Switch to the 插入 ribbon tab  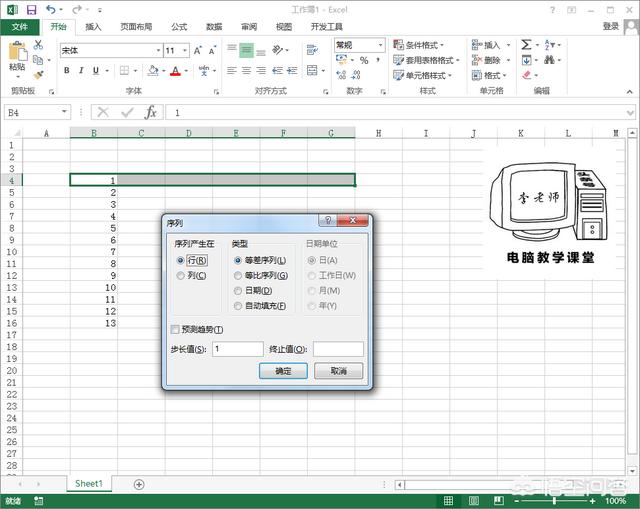pos(93,27)
